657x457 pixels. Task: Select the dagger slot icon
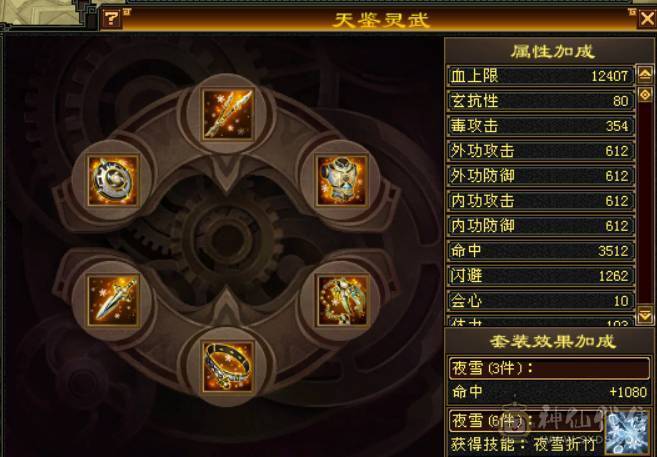[113, 300]
